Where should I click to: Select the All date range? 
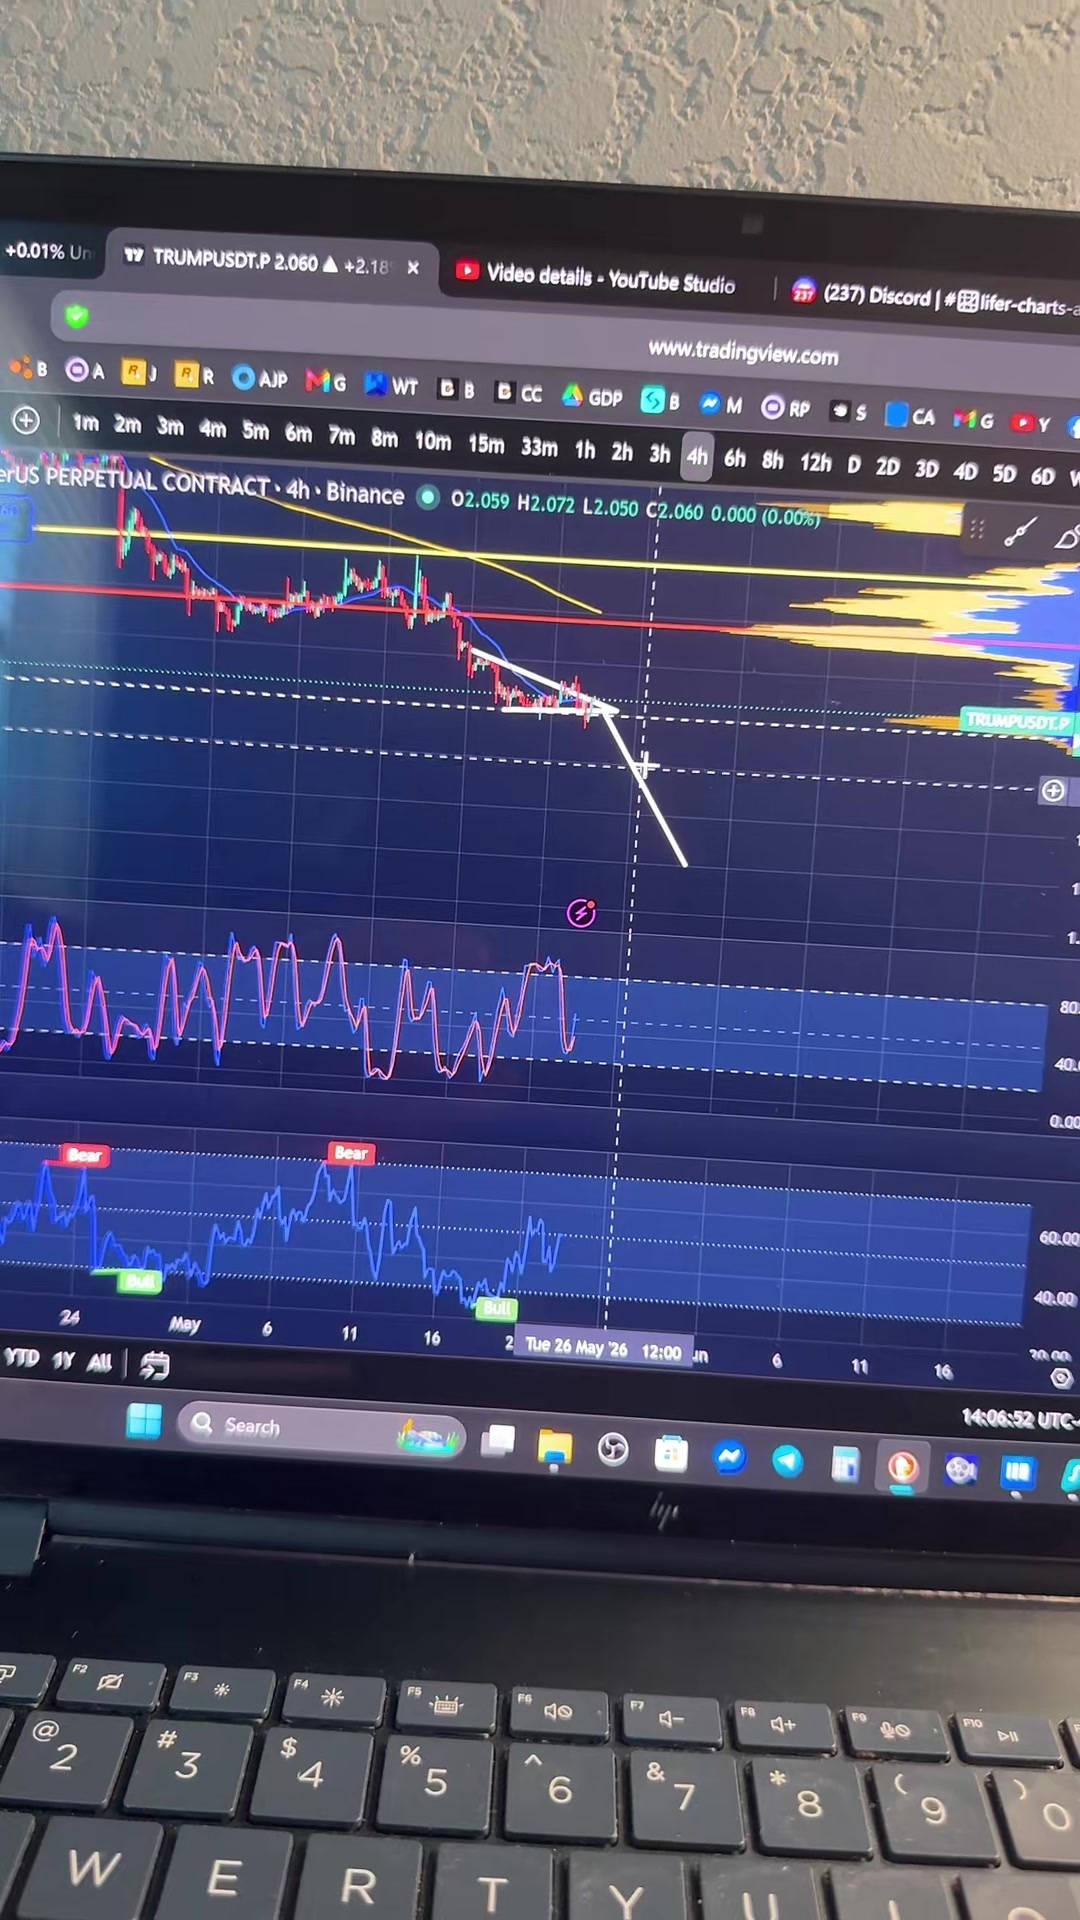pyautogui.click(x=99, y=1361)
